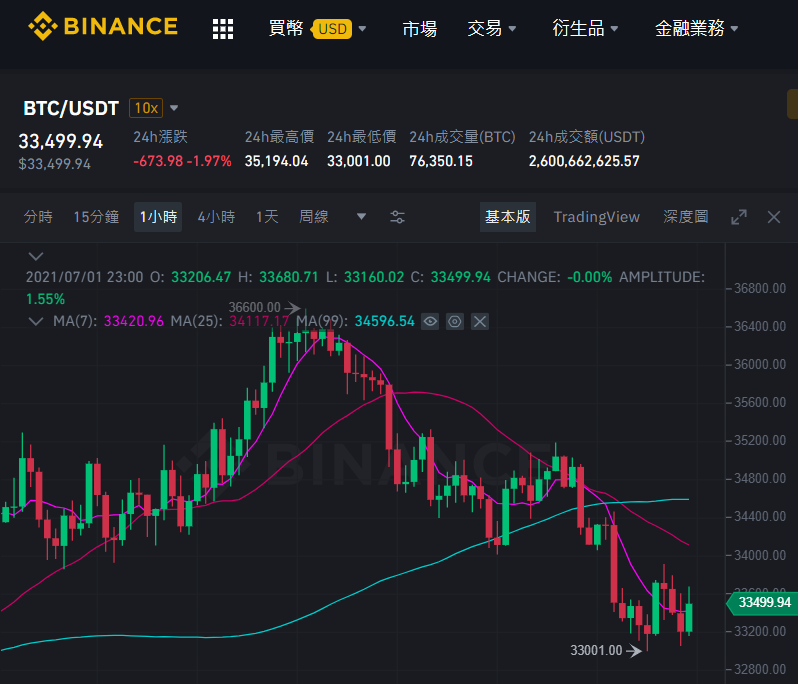Select the 4小時 interval
The height and width of the screenshot is (684, 798).
216,217
